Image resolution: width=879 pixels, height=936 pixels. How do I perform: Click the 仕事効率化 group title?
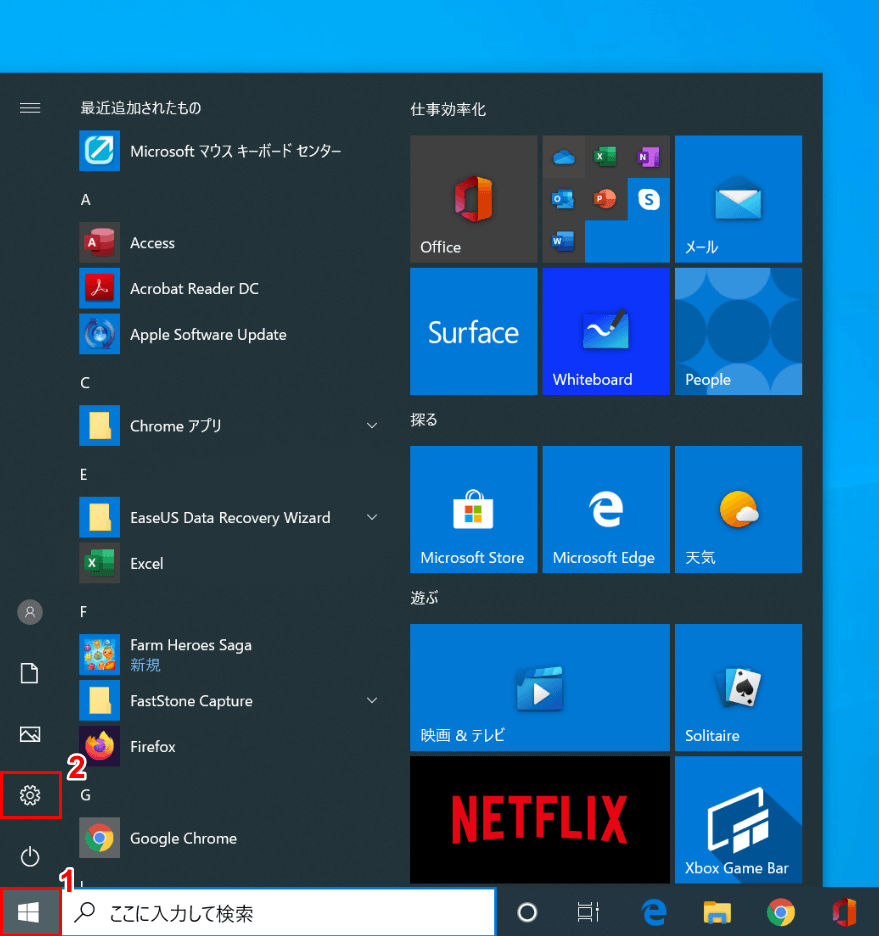pos(448,109)
